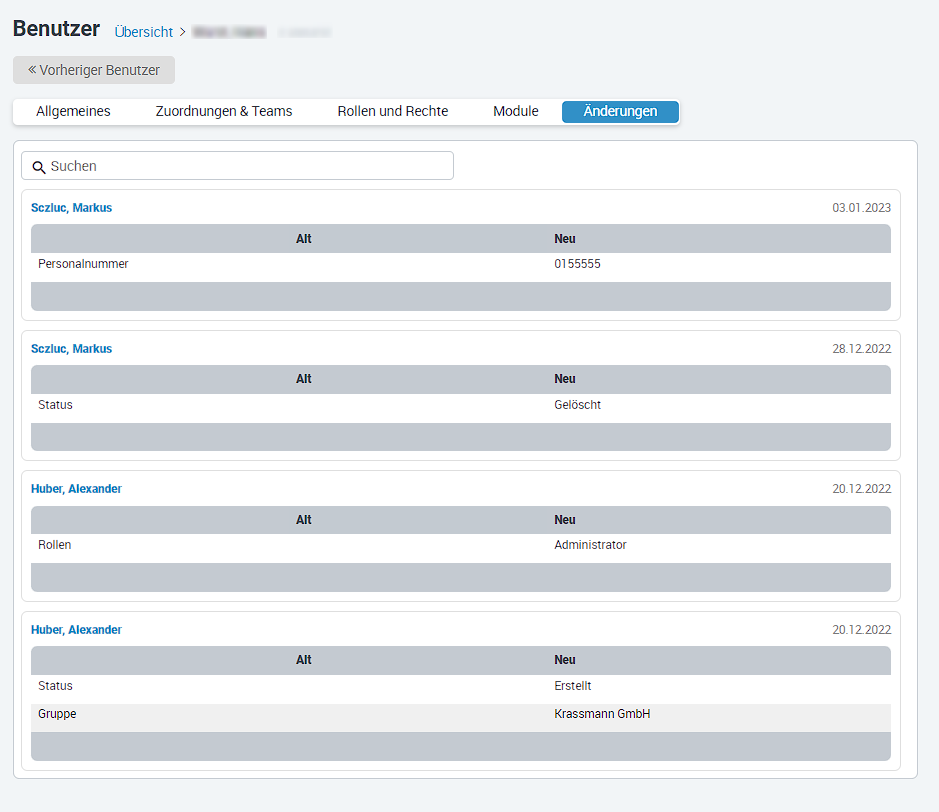Open the Übersicht breadcrumb link

143,32
